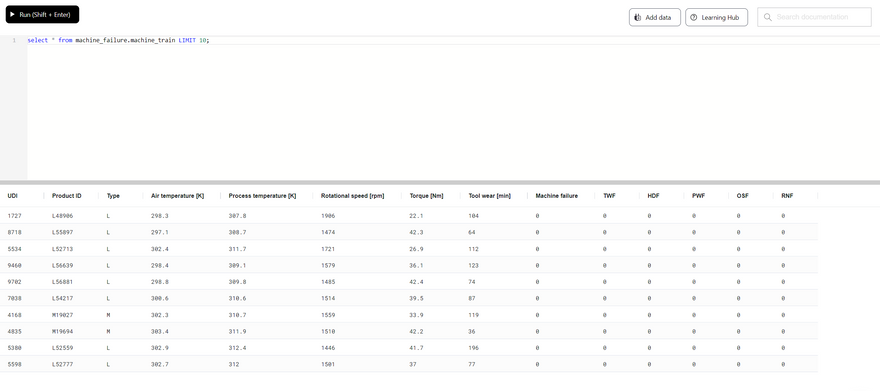
Task: Click tool wear value 74
Action: pyautogui.click(x=471, y=282)
